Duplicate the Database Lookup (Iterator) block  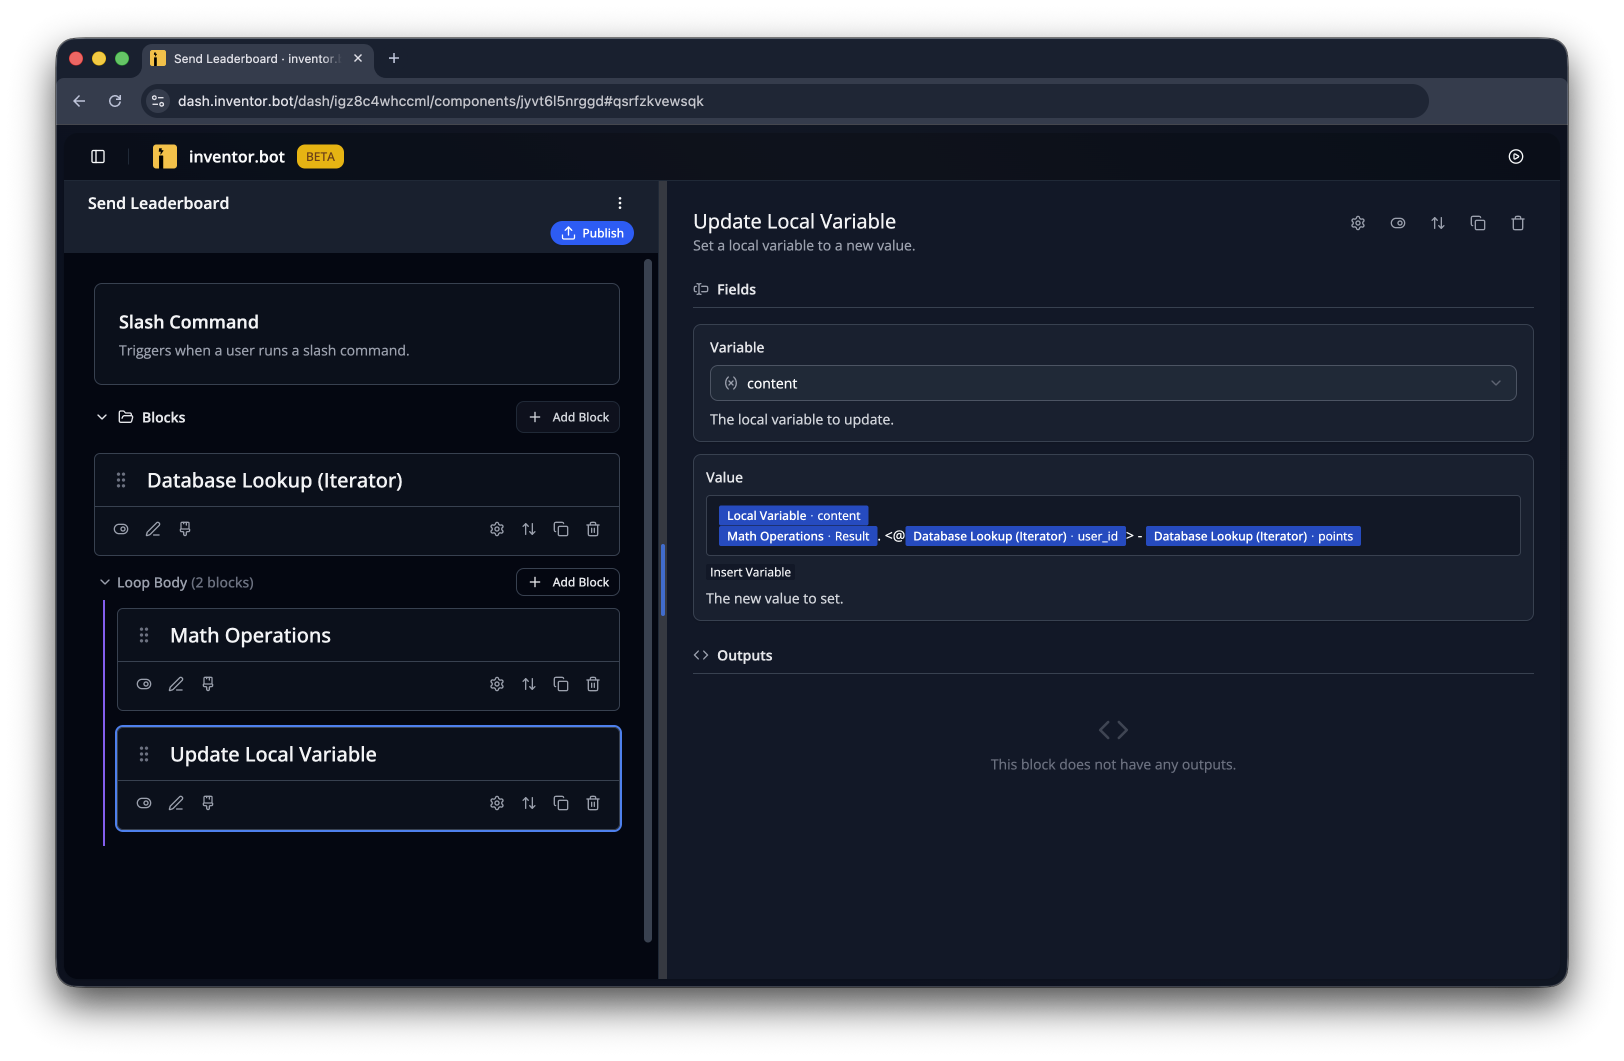click(x=561, y=529)
